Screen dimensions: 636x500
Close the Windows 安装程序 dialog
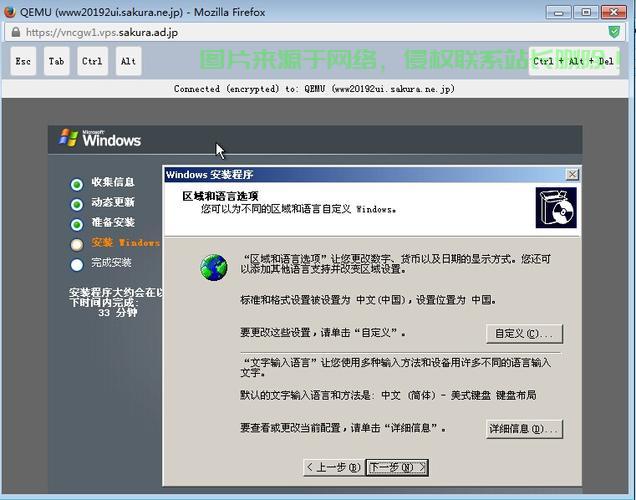click(572, 174)
